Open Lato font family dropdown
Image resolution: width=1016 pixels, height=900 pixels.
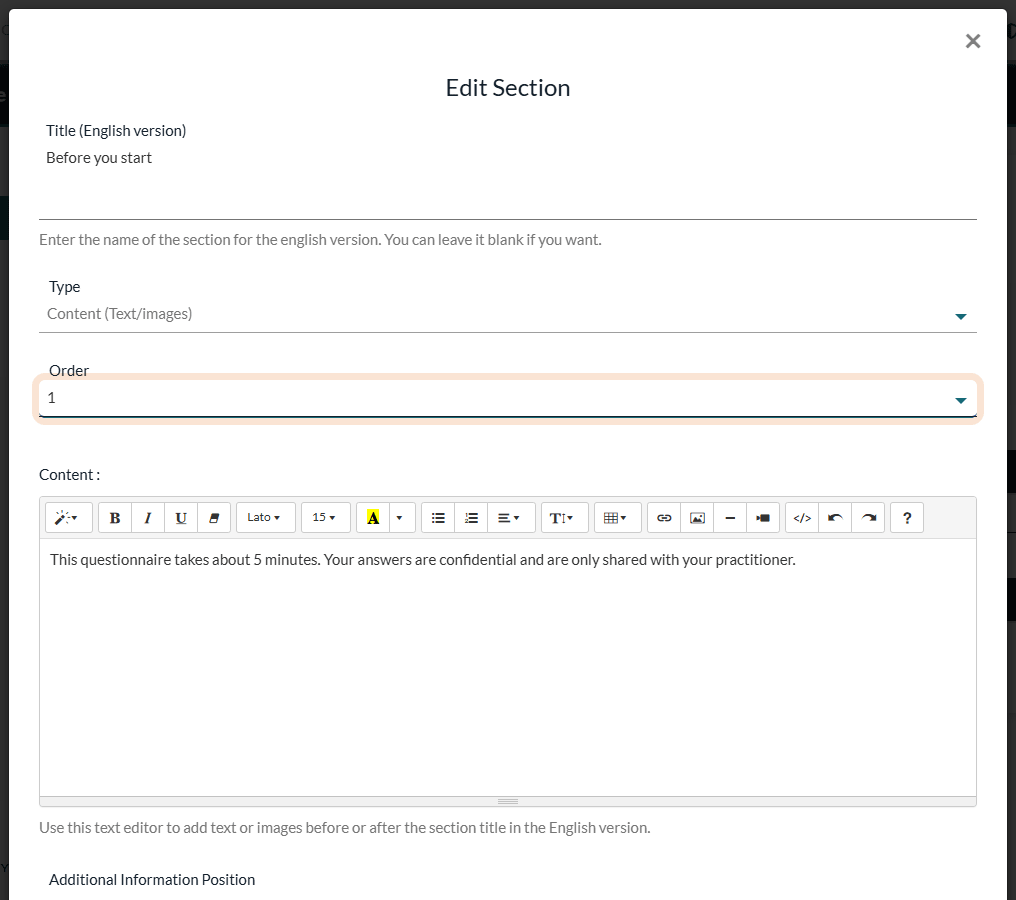point(266,518)
